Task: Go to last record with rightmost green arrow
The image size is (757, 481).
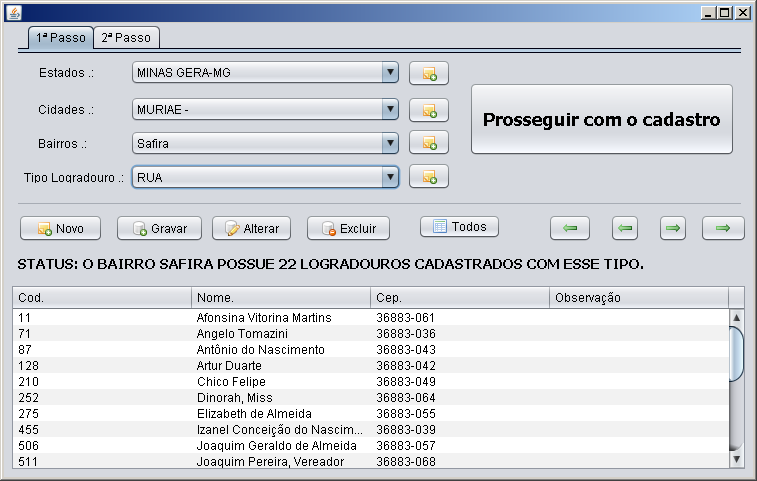Action: pos(723,228)
